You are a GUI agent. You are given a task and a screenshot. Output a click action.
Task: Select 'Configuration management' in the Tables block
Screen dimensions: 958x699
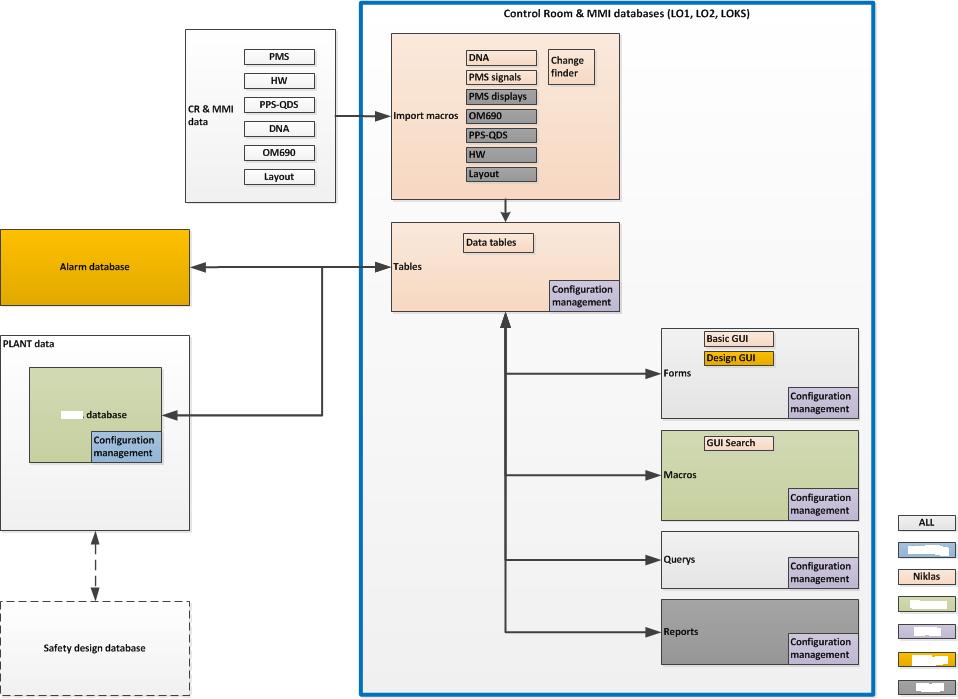[584, 296]
